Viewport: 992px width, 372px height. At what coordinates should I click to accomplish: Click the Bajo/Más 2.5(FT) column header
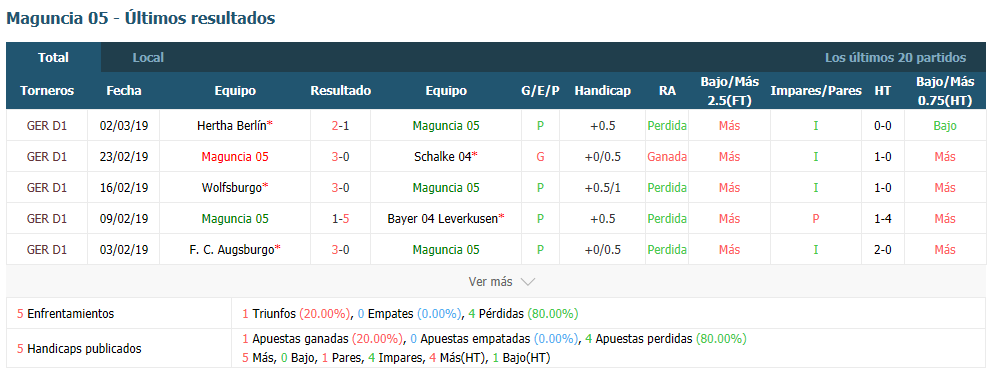(729, 91)
